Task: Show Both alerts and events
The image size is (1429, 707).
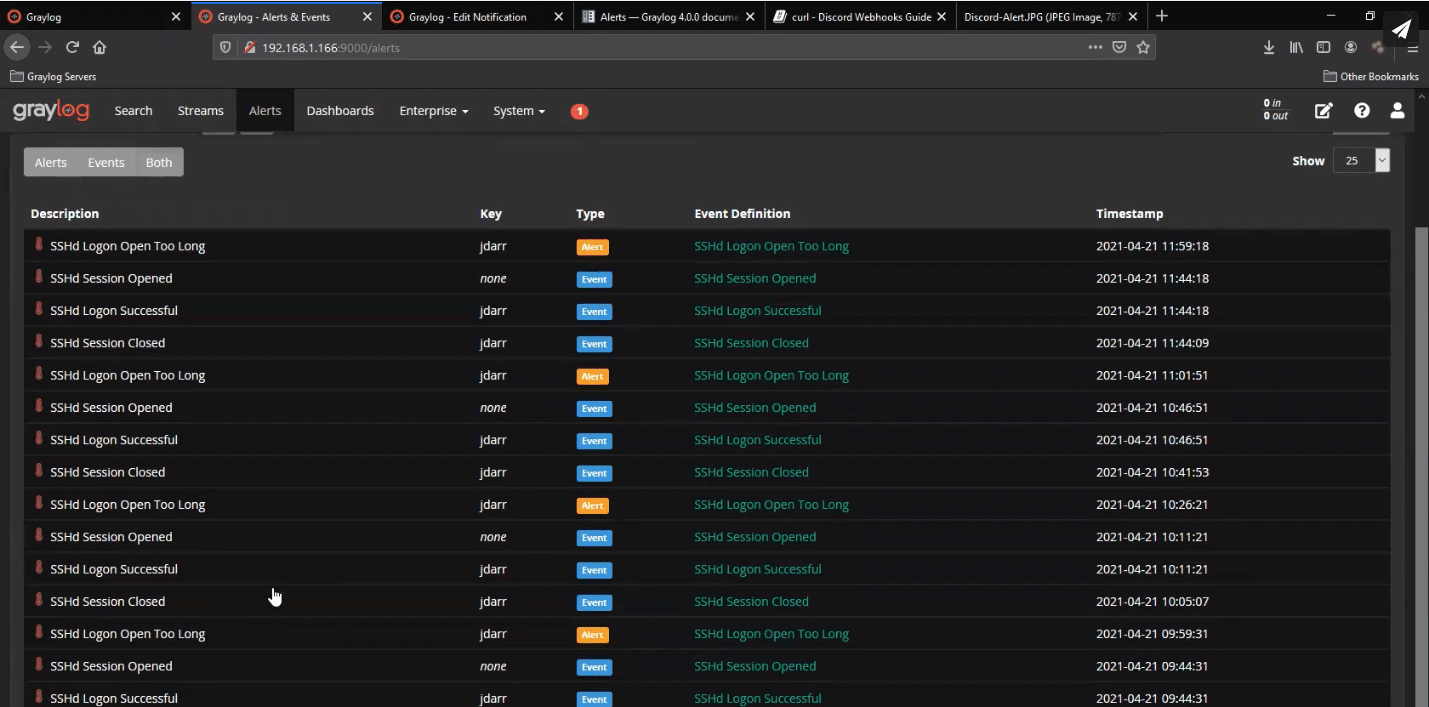Action: pos(159,163)
